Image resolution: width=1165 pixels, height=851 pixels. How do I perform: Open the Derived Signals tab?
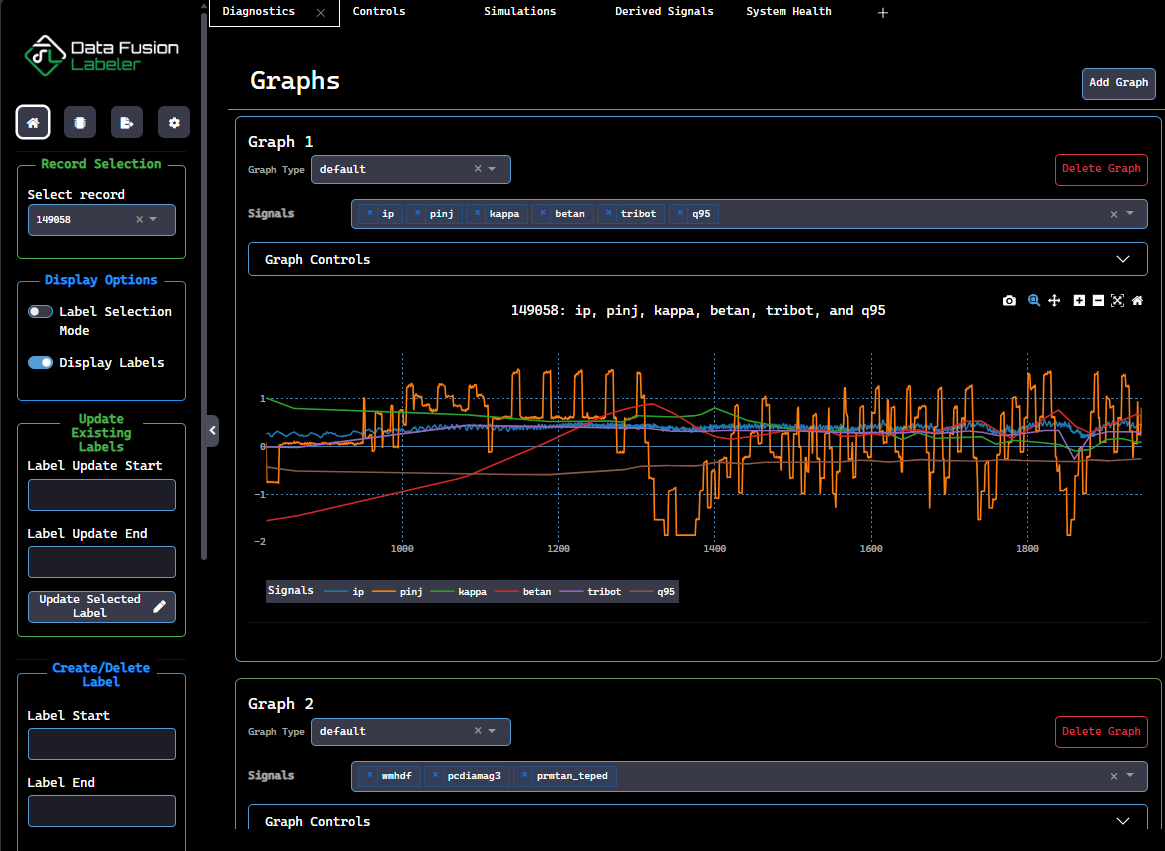click(664, 12)
